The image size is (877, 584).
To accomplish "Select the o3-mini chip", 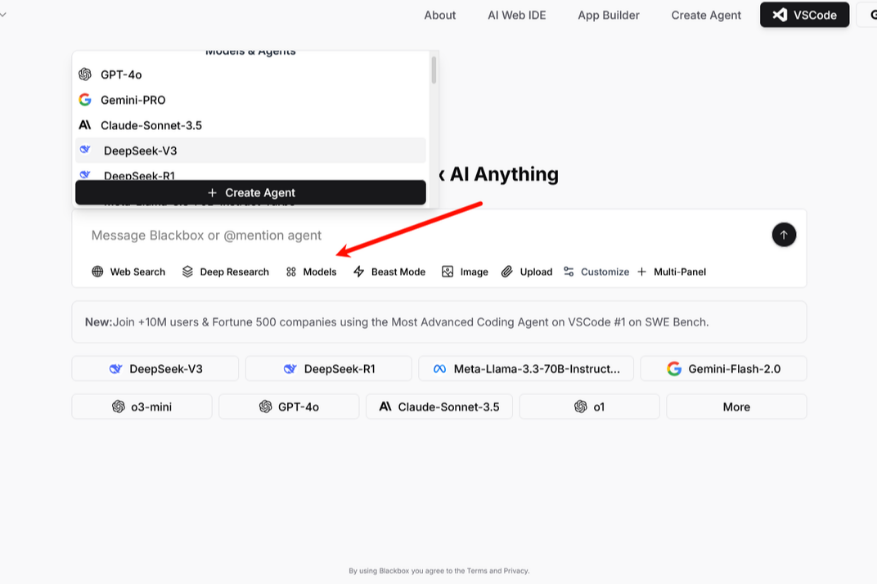I will 142,407.
